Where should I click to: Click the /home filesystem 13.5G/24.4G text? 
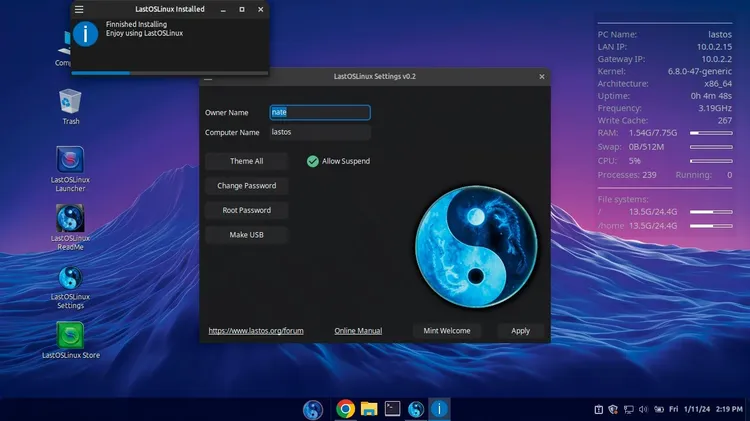653,226
